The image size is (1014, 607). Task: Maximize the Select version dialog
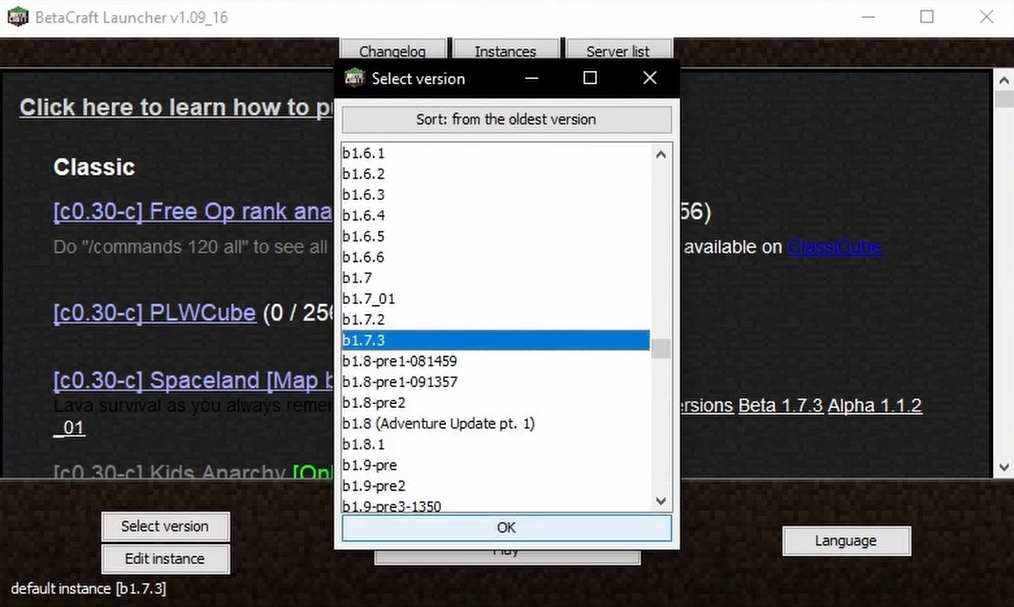pos(590,78)
